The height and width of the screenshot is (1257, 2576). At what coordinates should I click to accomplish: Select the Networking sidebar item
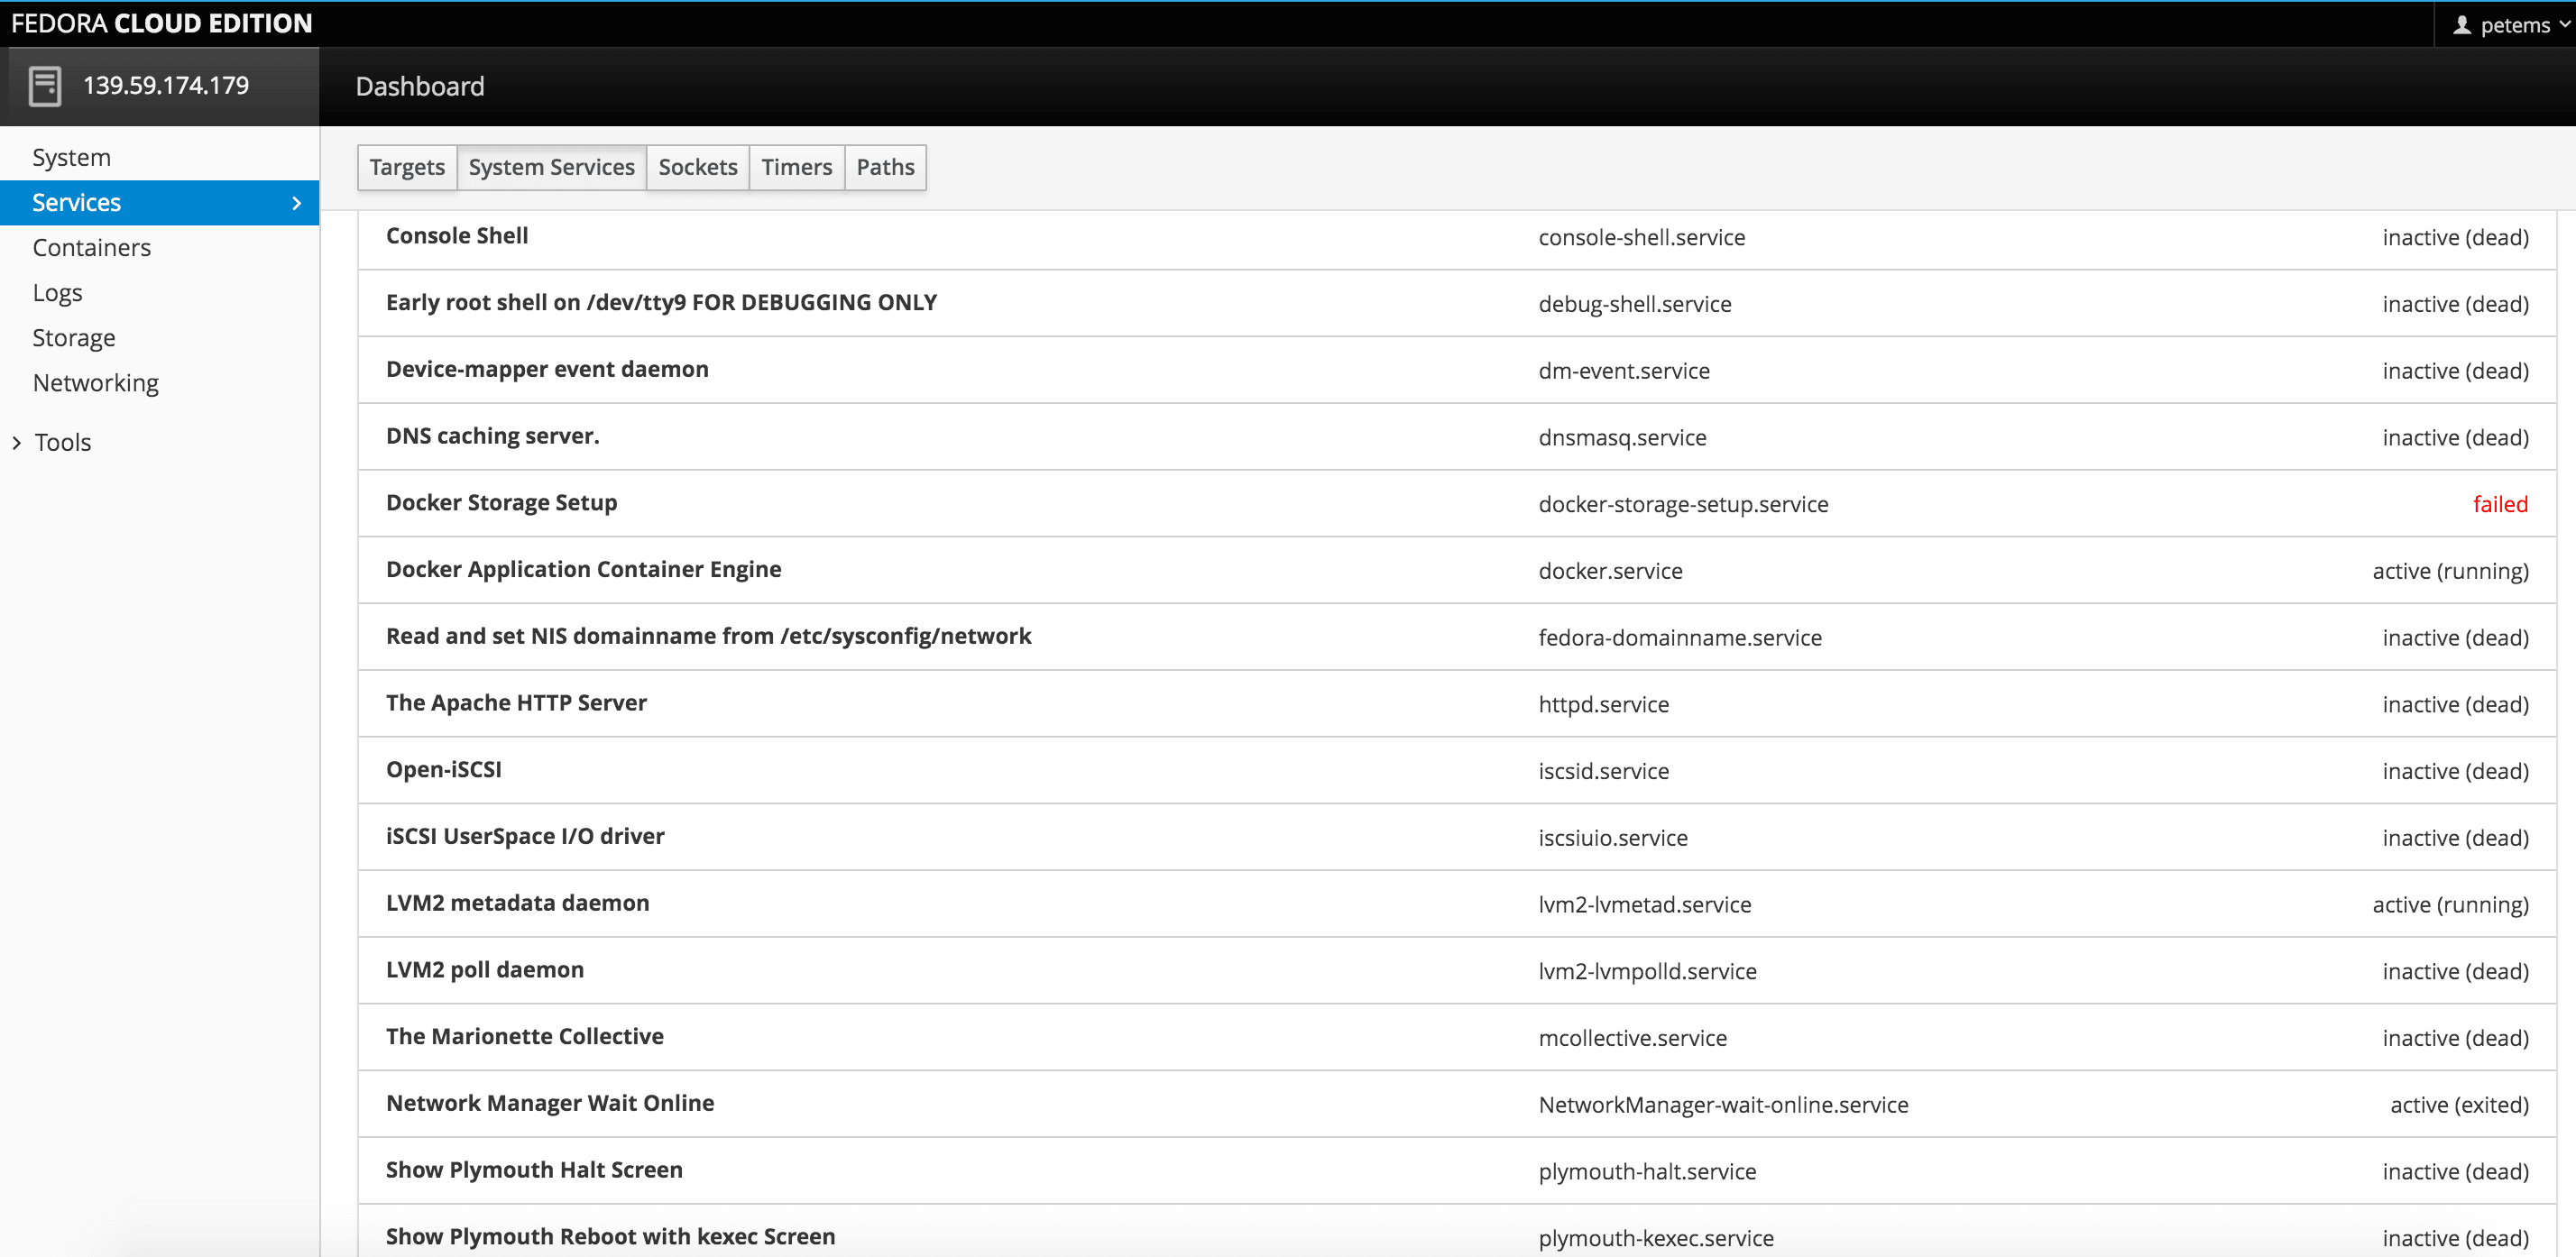[x=95, y=382]
